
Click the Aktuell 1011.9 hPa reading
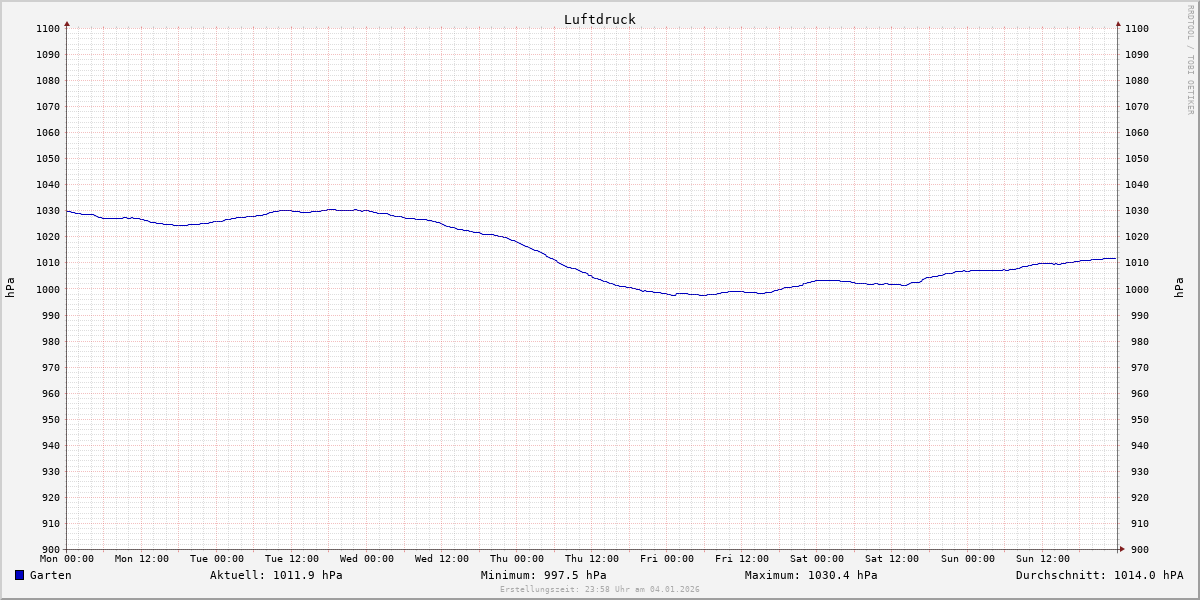(276, 575)
